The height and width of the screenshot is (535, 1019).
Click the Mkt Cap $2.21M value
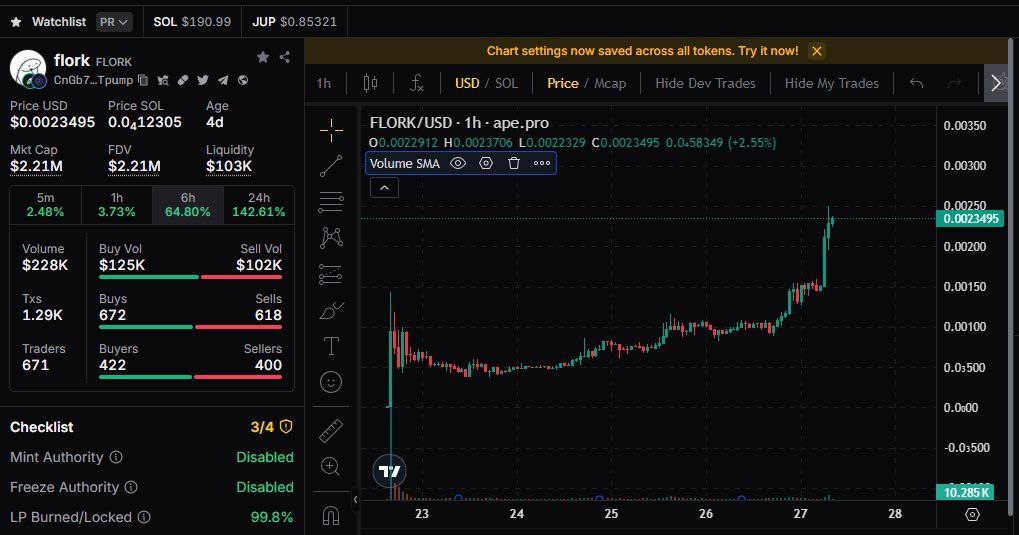coord(36,166)
